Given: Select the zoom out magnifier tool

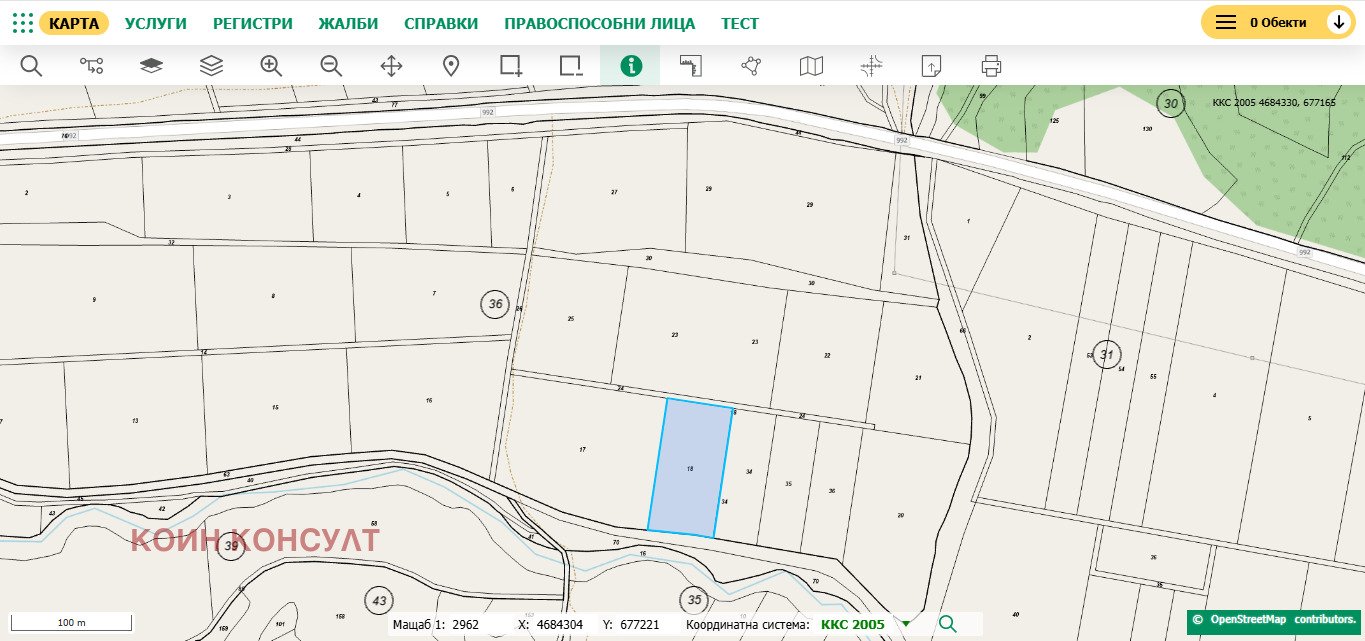Looking at the screenshot, I should (x=330, y=65).
